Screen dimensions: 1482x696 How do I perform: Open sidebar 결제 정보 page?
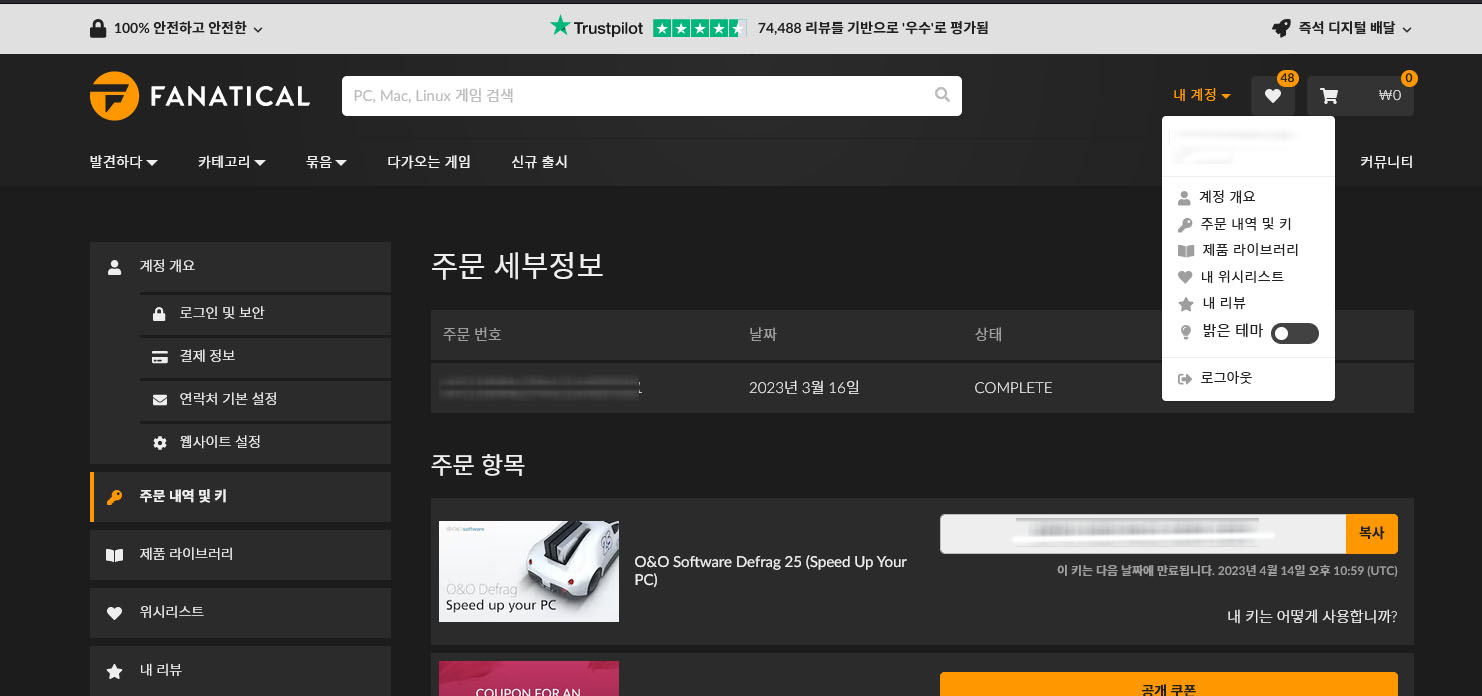click(x=265, y=357)
